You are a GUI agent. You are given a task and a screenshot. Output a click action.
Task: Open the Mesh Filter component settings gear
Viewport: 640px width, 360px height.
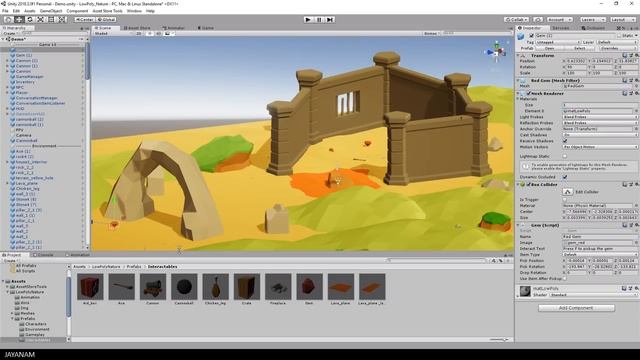tap(636, 80)
